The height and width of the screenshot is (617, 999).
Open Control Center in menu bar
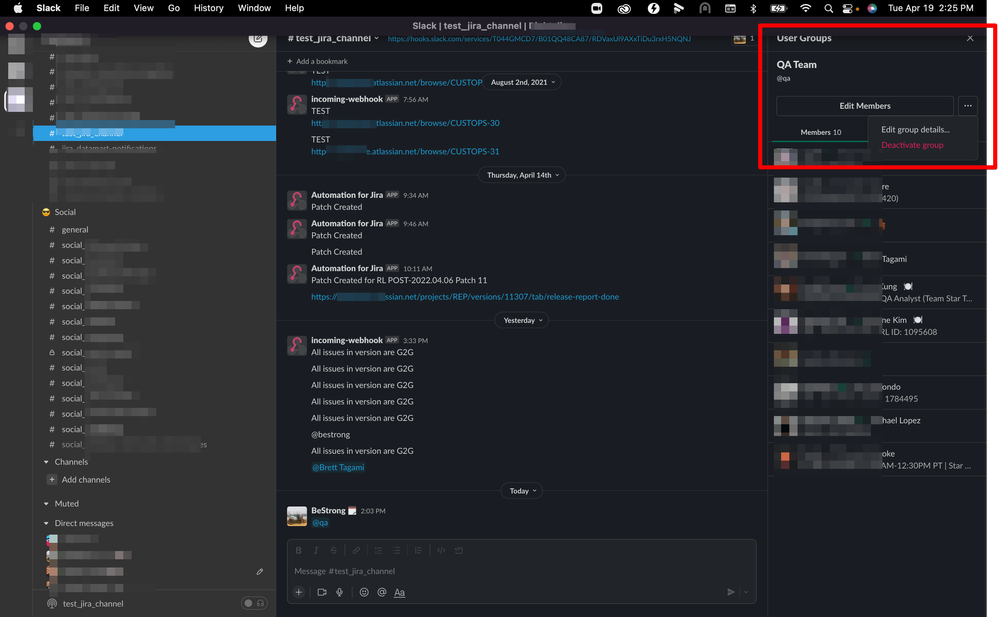coord(849,8)
